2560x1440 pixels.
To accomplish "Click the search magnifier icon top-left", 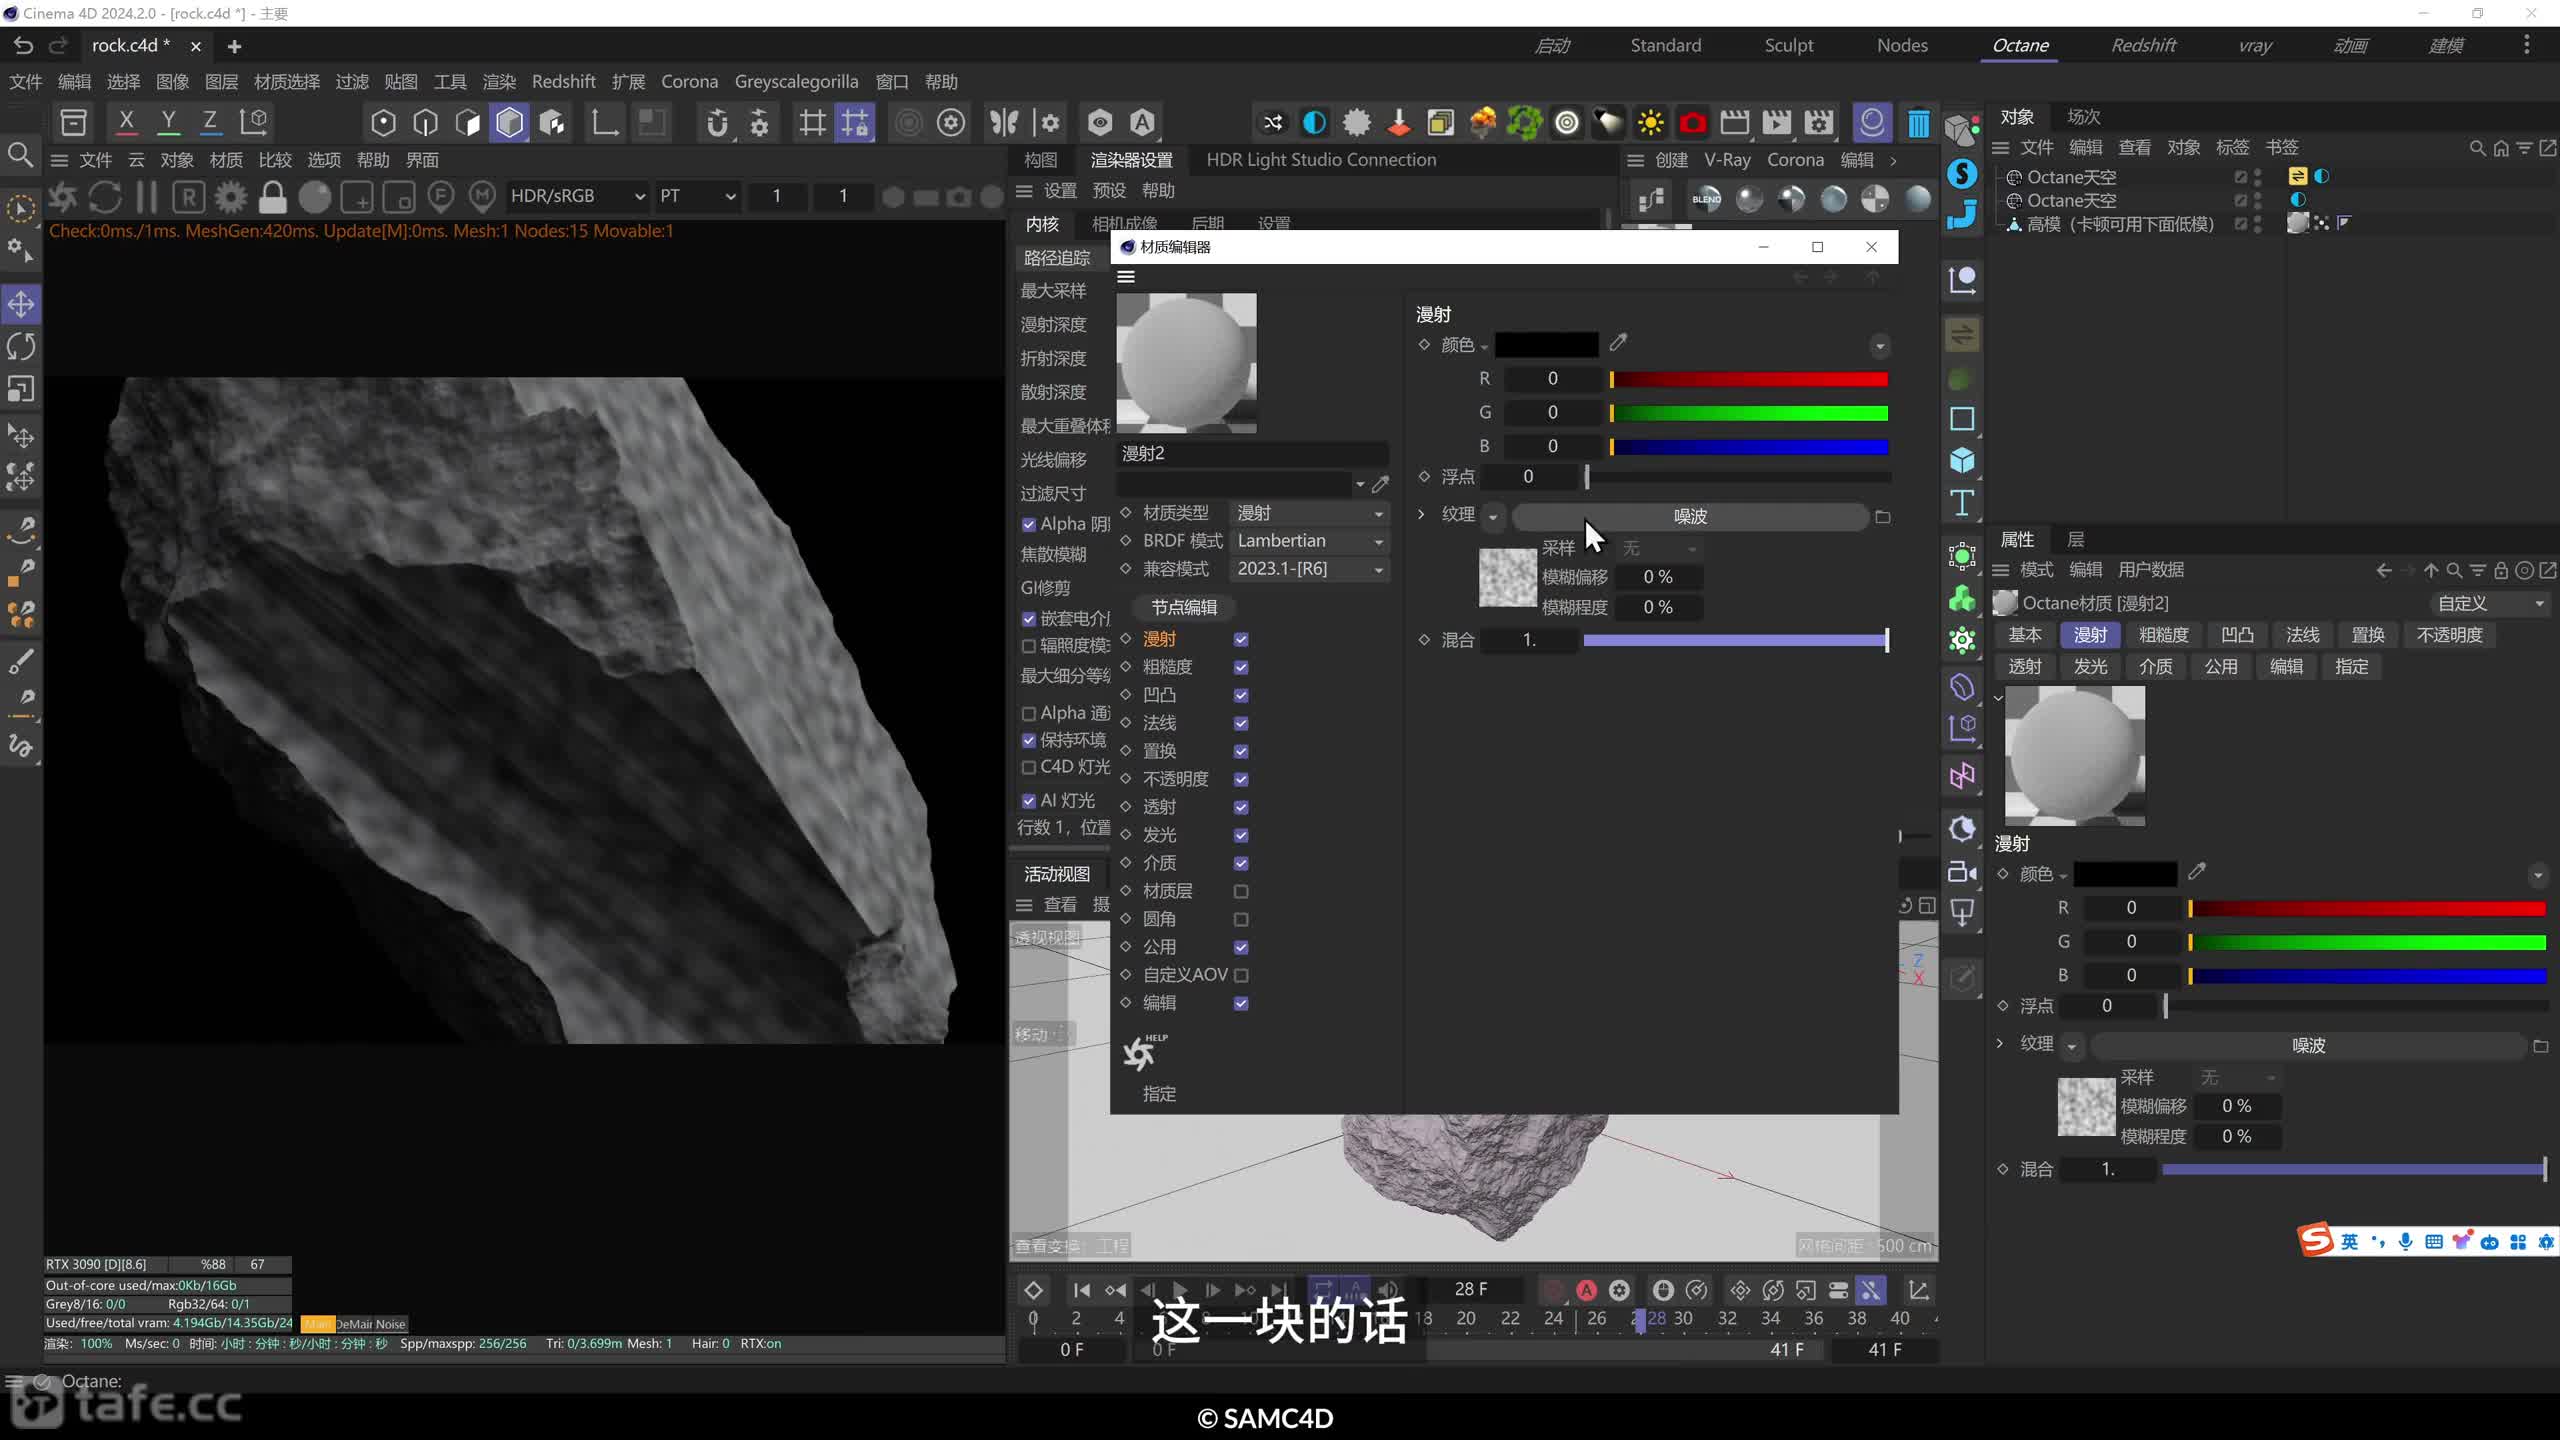I will [x=20, y=155].
